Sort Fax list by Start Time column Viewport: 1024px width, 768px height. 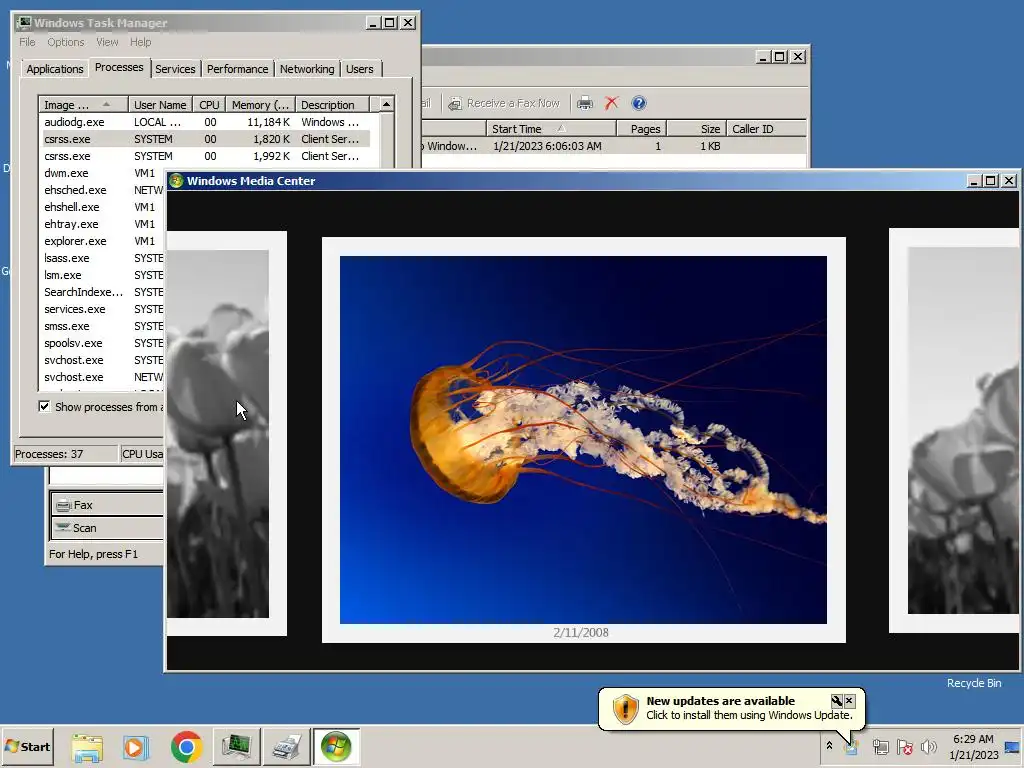(x=551, y=129)
